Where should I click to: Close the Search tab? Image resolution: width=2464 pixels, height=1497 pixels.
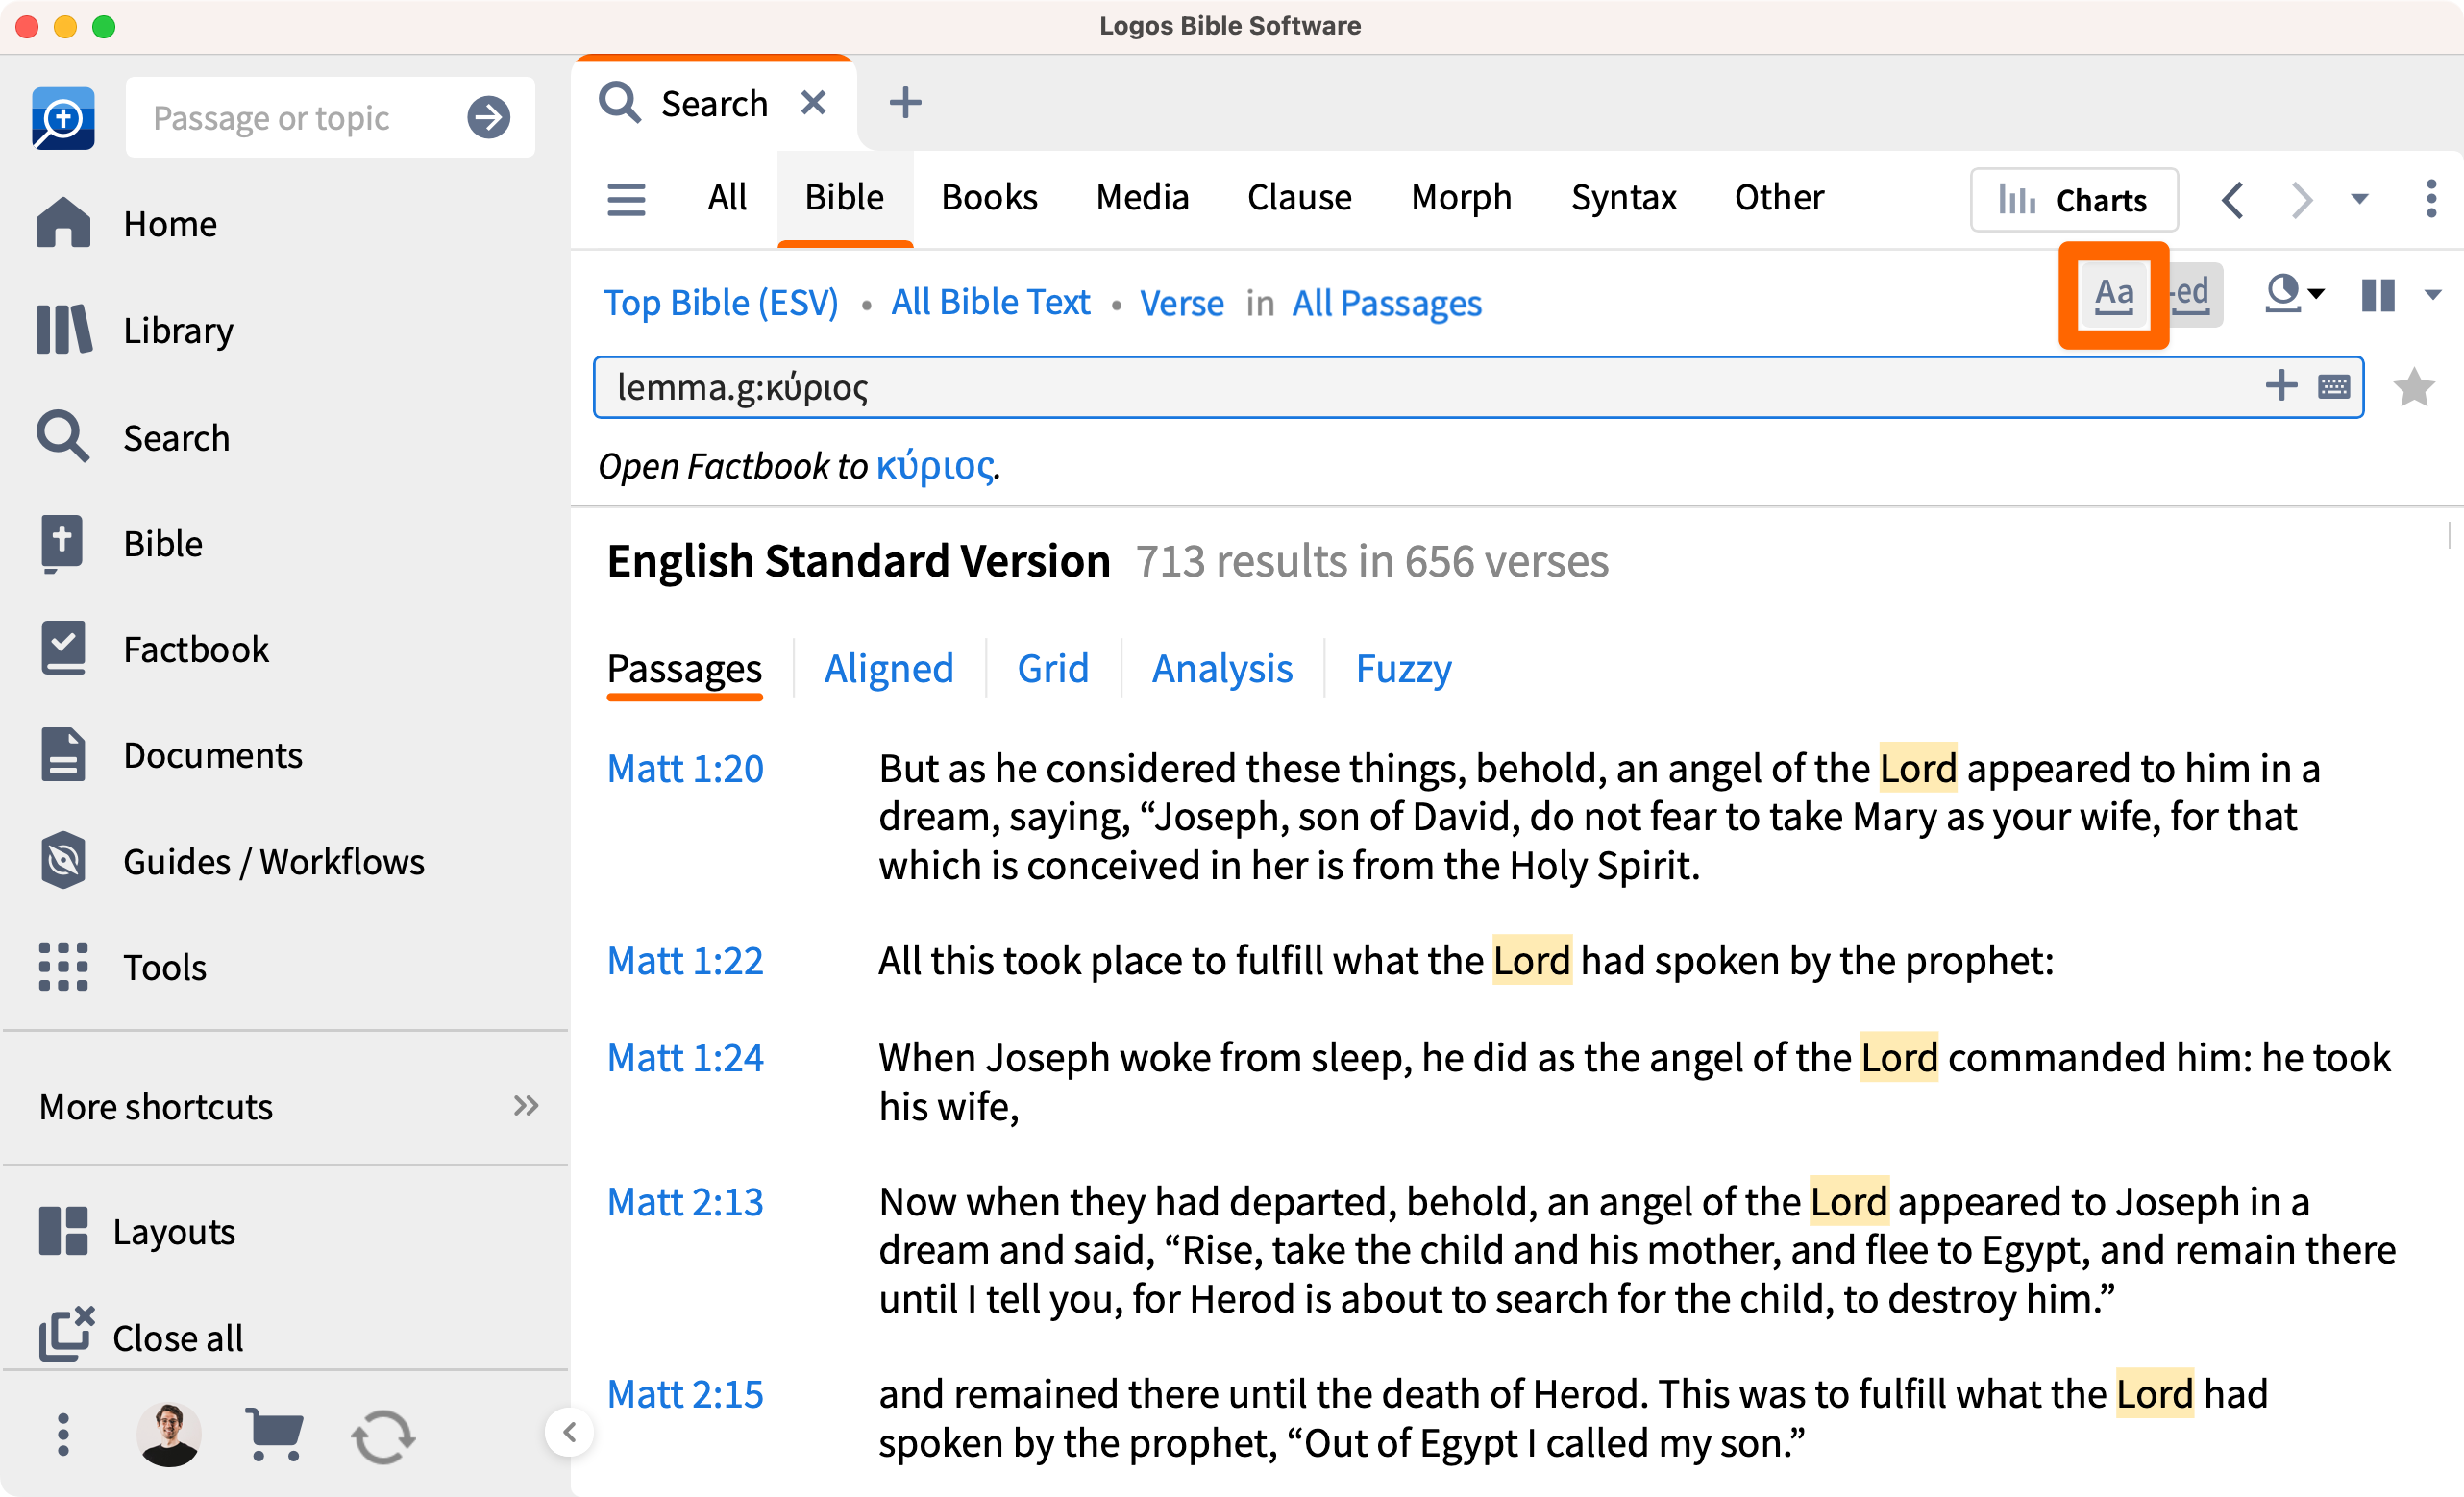tap(814, 102)
